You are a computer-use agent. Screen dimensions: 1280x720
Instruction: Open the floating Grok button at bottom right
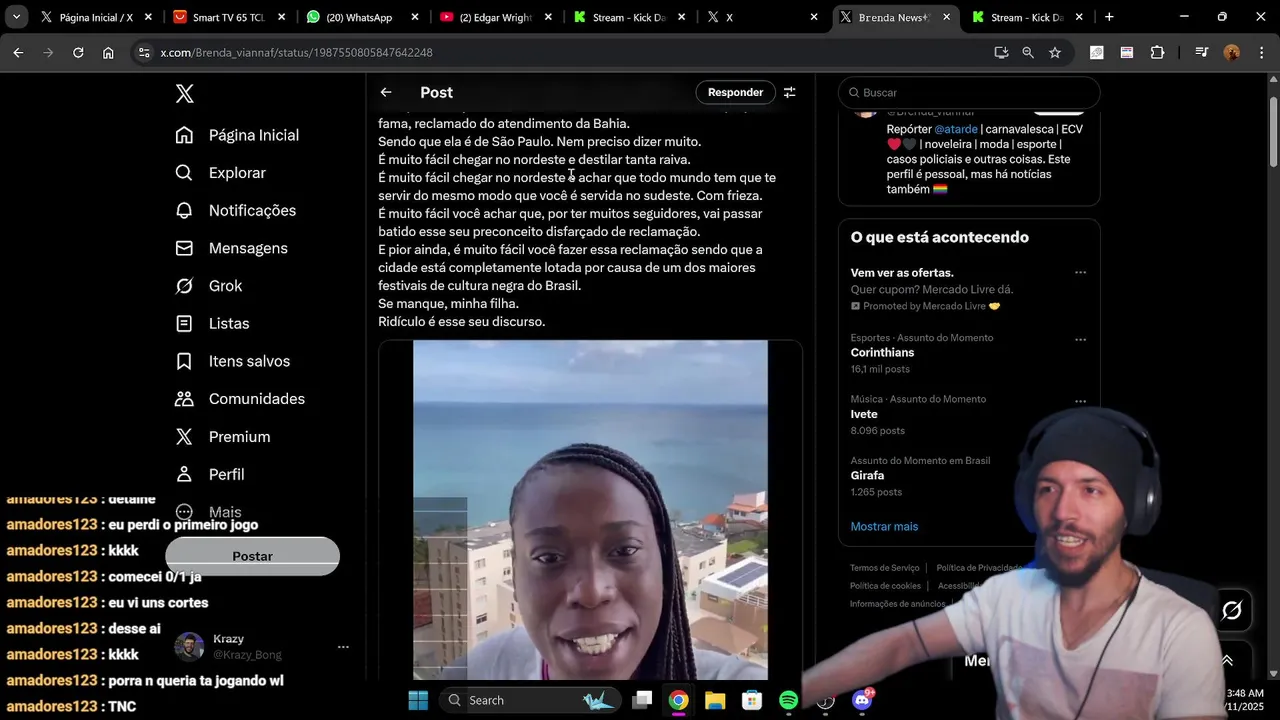[1232, 610]
